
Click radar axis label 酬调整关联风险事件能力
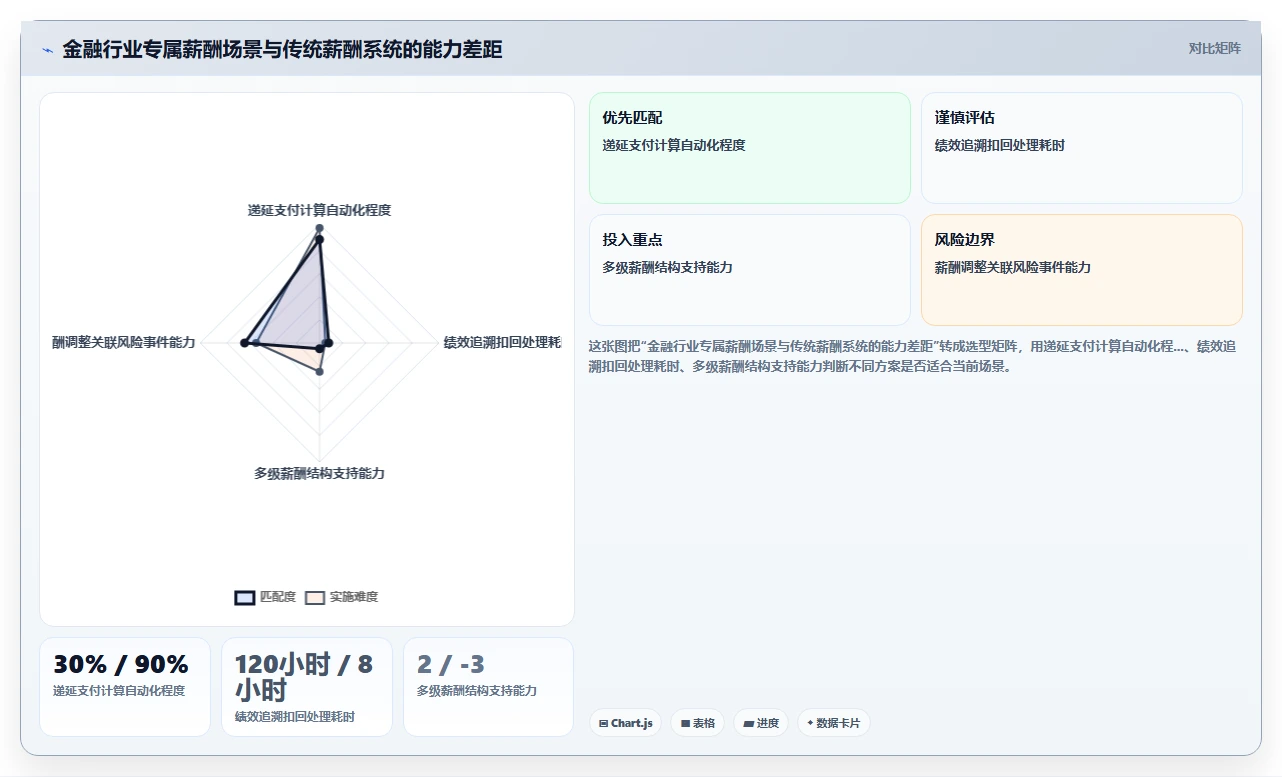click(x=124, y=342)
